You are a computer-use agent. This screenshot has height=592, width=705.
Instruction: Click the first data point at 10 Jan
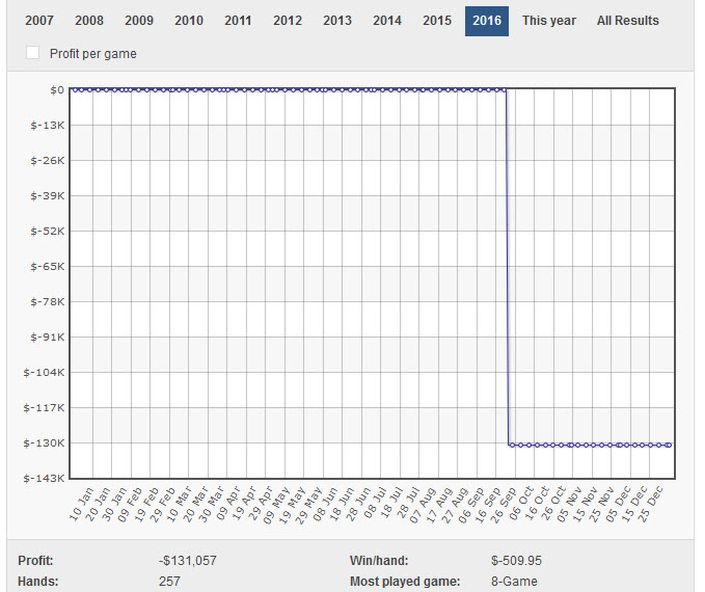(74, 90)
